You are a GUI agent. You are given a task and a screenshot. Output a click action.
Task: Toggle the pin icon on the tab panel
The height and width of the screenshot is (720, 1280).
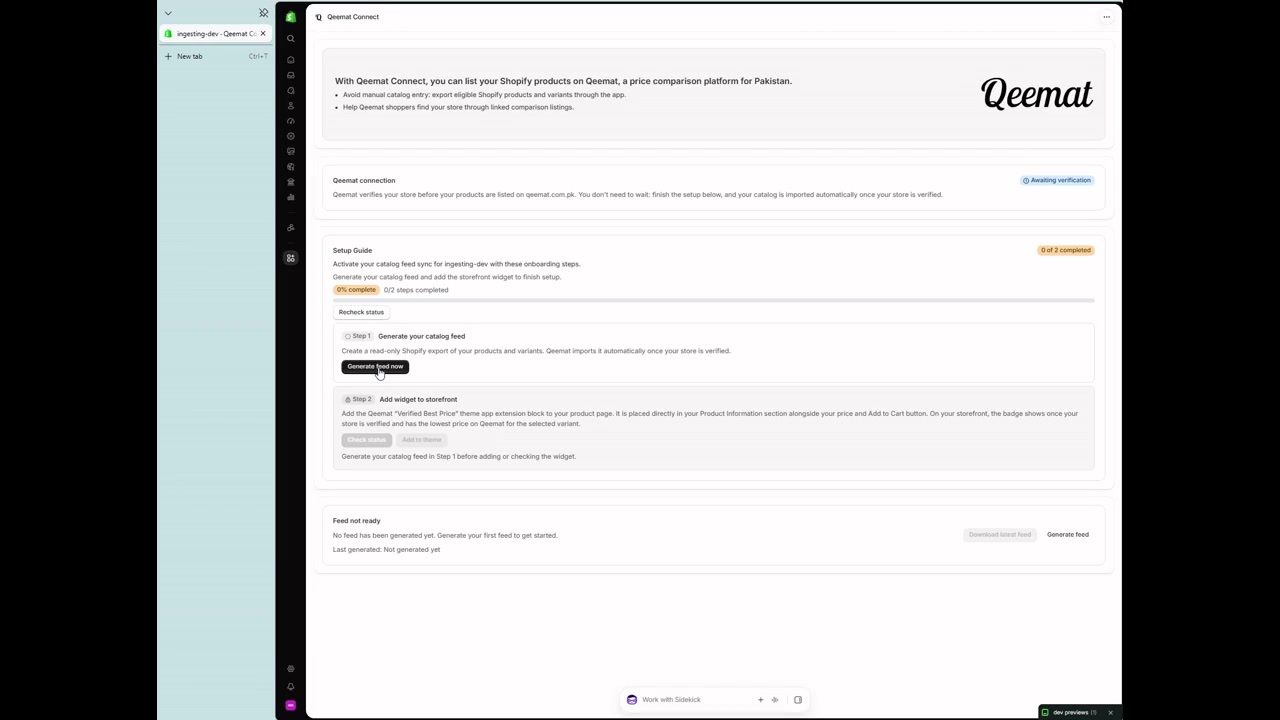point(263,13)
